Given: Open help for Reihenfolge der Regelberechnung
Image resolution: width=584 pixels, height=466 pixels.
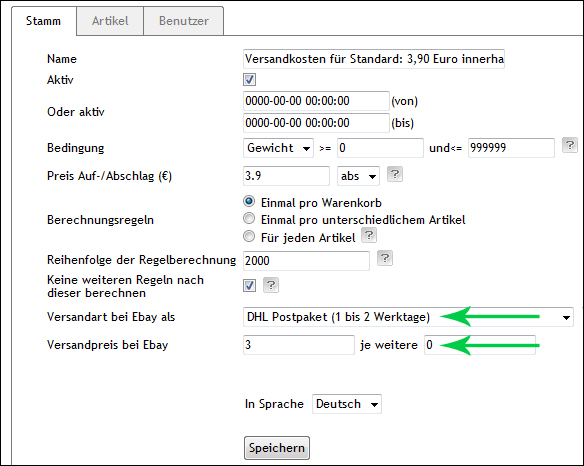Looking at the screenshot, I should pyautogui.click(x=385, y=258).
